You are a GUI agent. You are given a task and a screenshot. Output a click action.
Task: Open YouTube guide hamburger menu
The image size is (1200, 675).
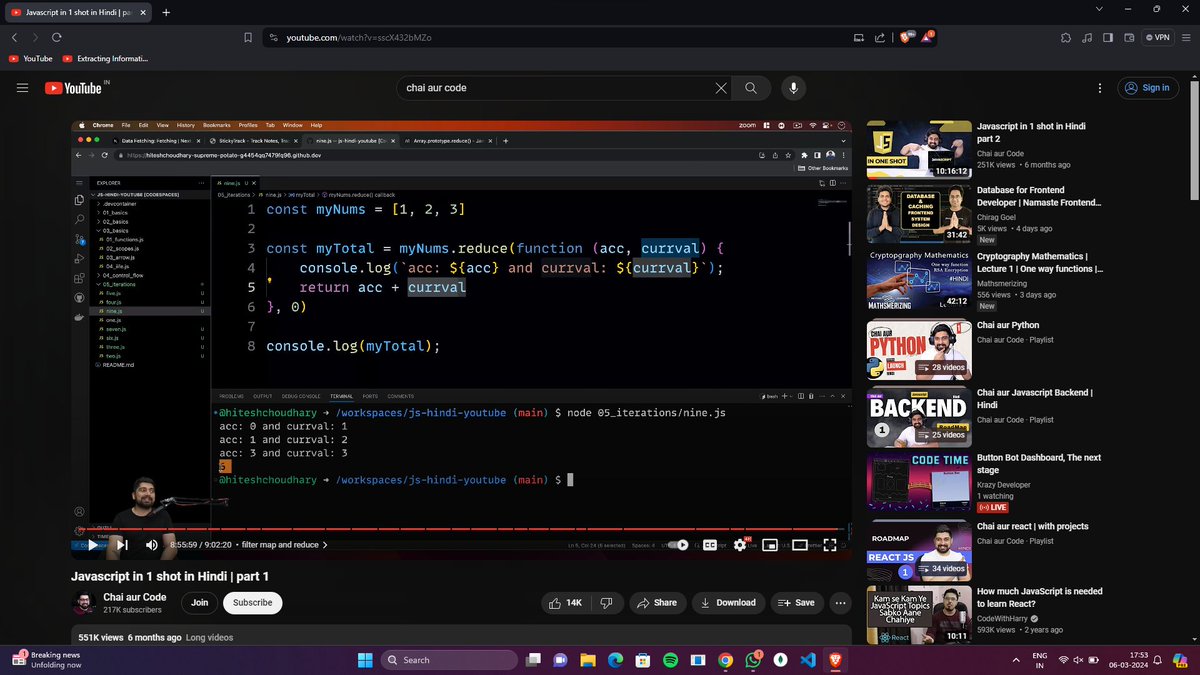[22, 88]
